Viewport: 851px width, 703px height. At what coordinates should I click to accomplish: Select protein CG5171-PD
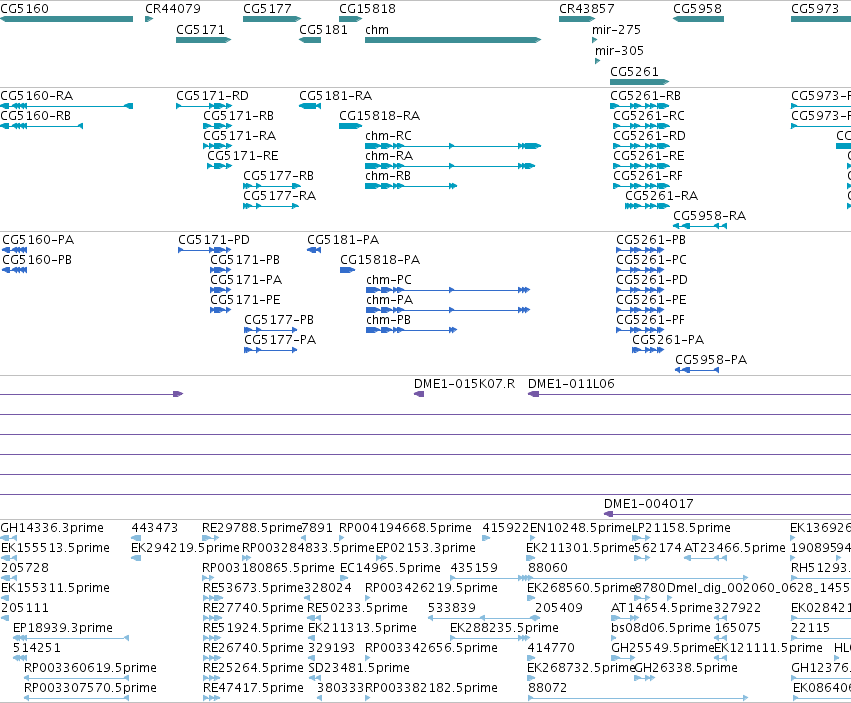(x=214, y=240)
